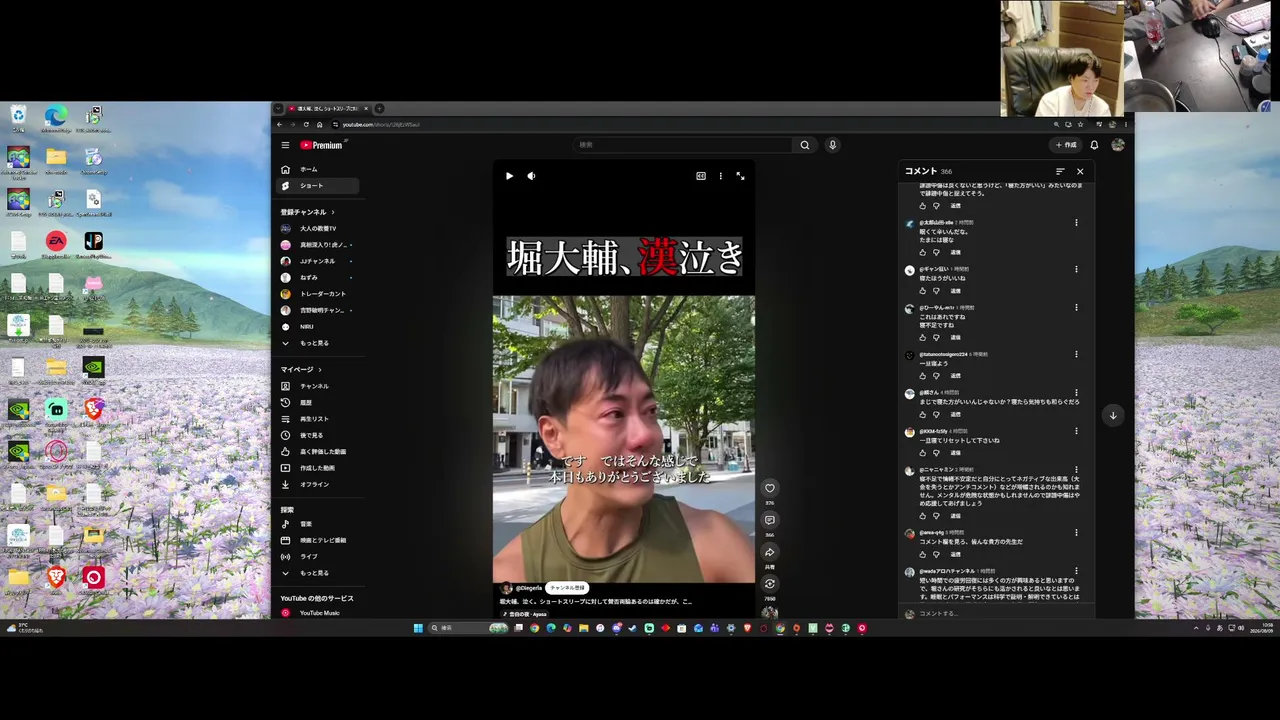Viewport: 1280px width, 720px height.
Task: Open the 大人の教養TV channel
Action: pos(316,229)
